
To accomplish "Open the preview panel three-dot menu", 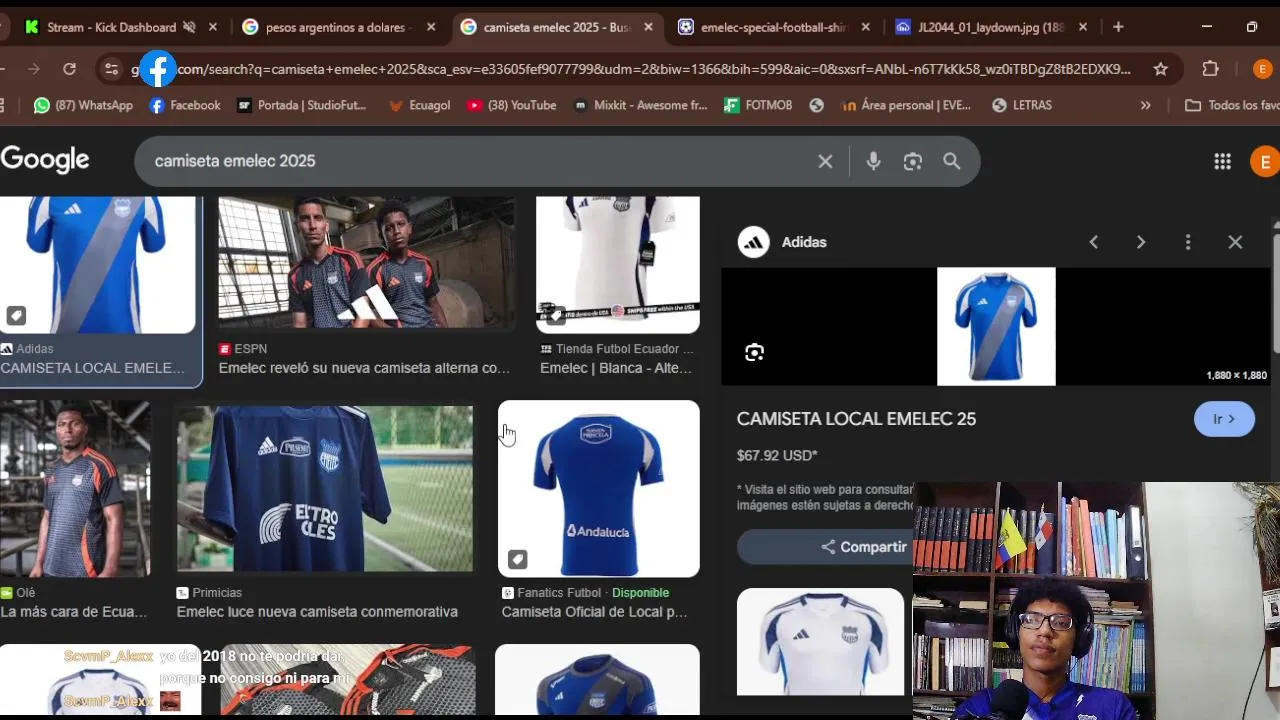I will click(1187, 242).
